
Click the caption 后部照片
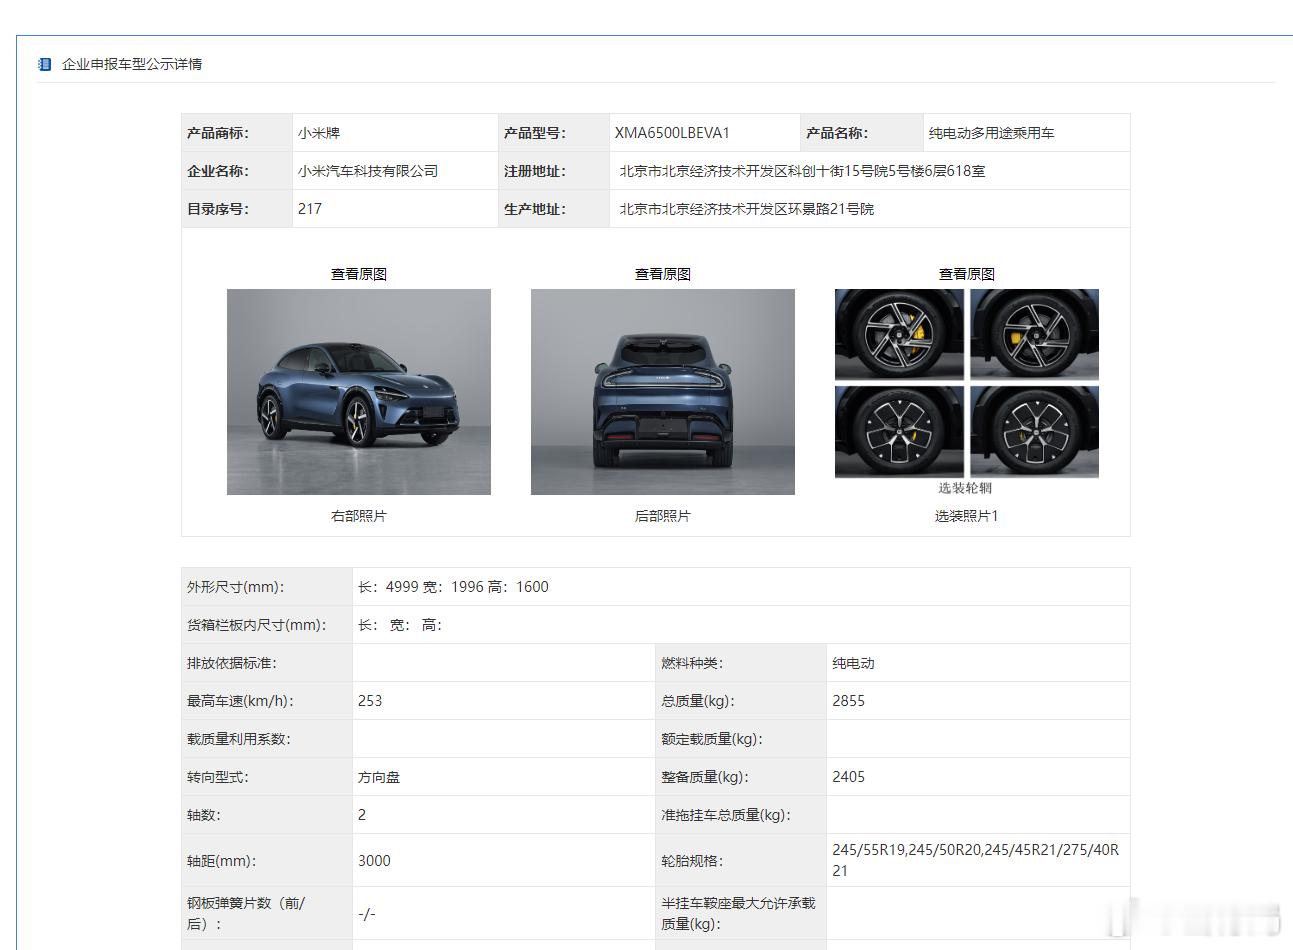tap(663, 516)
